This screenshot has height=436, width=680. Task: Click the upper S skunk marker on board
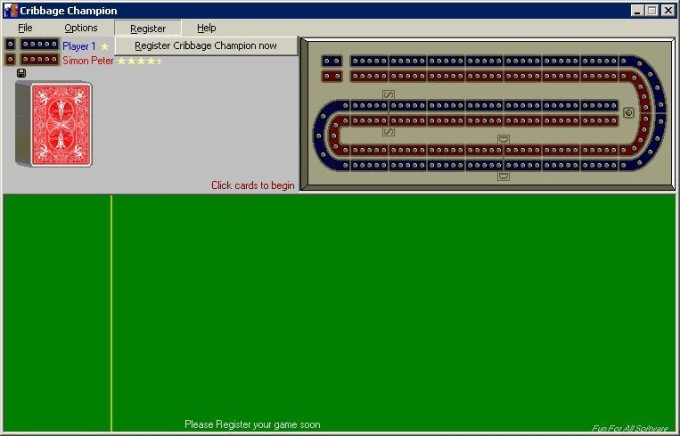pyautogui.click(x=388, y=94)
